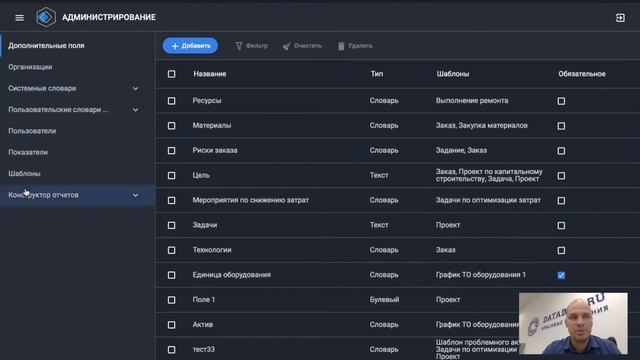Click the Удалить toolbar option
Screen dimensions: 640x360
click(355, 46)
